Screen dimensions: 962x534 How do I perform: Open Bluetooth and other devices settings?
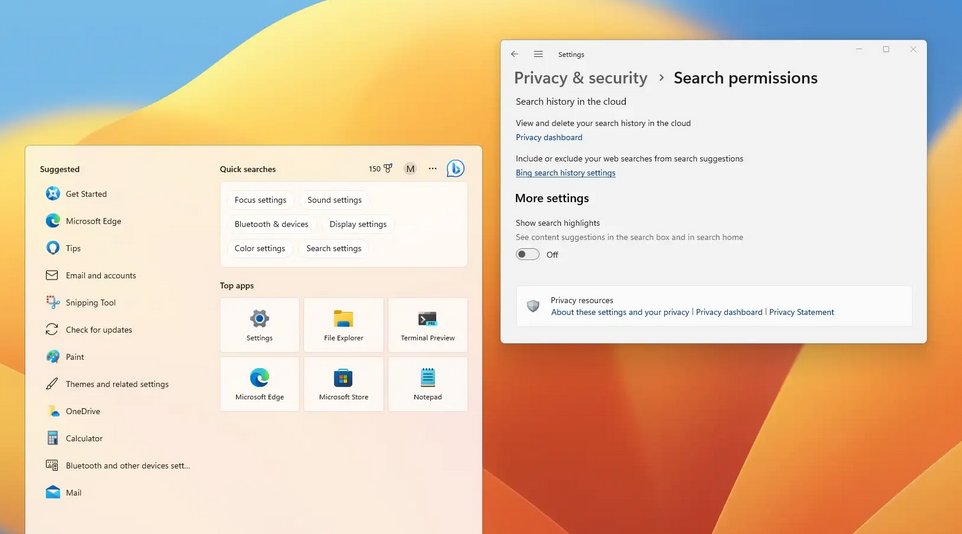[x=118, y=465]
